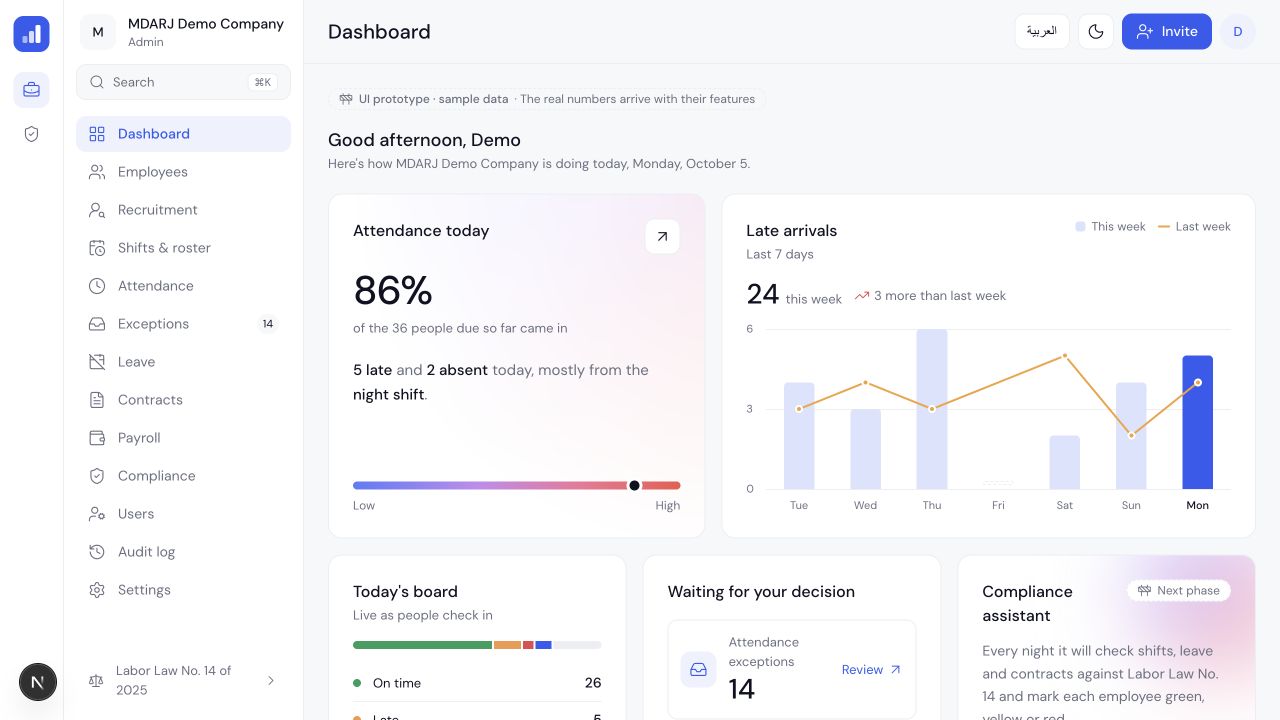Click the On time row in Today's board
This screenshot has width=1280, height=720.
click(x=477, y=683)
